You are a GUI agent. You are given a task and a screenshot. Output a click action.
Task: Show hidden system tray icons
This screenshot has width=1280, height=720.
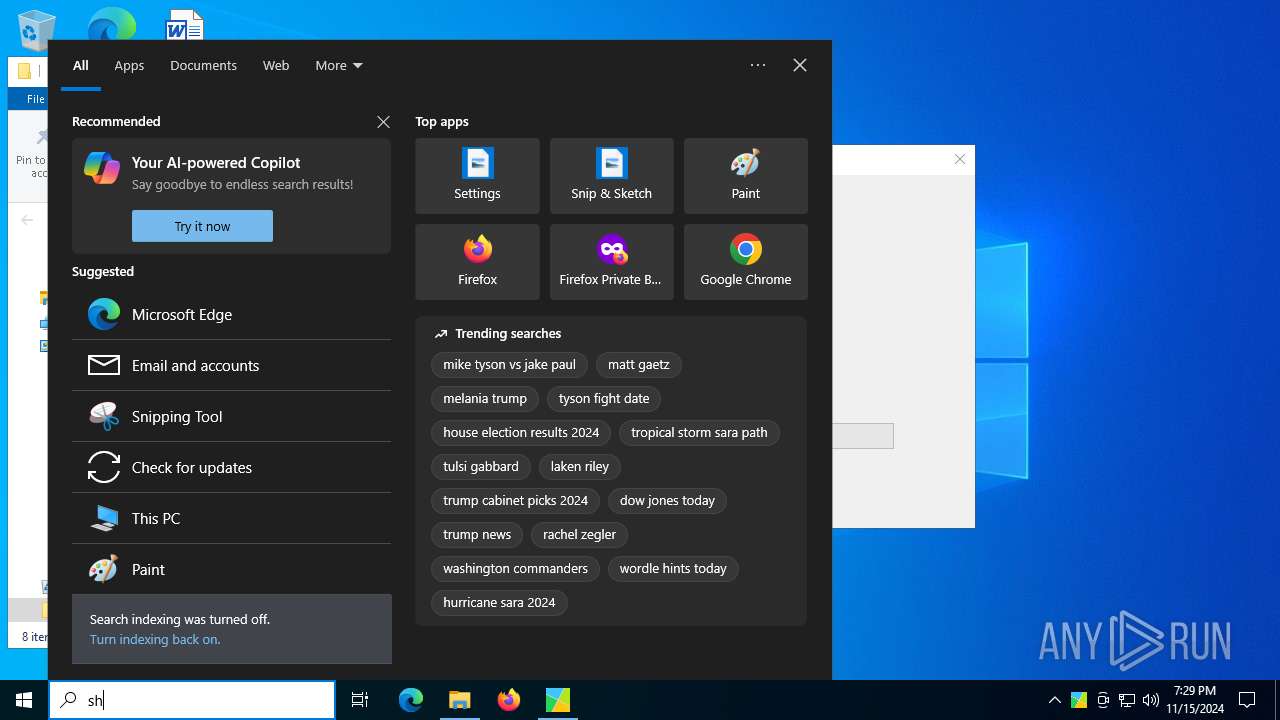[1054, 700]
